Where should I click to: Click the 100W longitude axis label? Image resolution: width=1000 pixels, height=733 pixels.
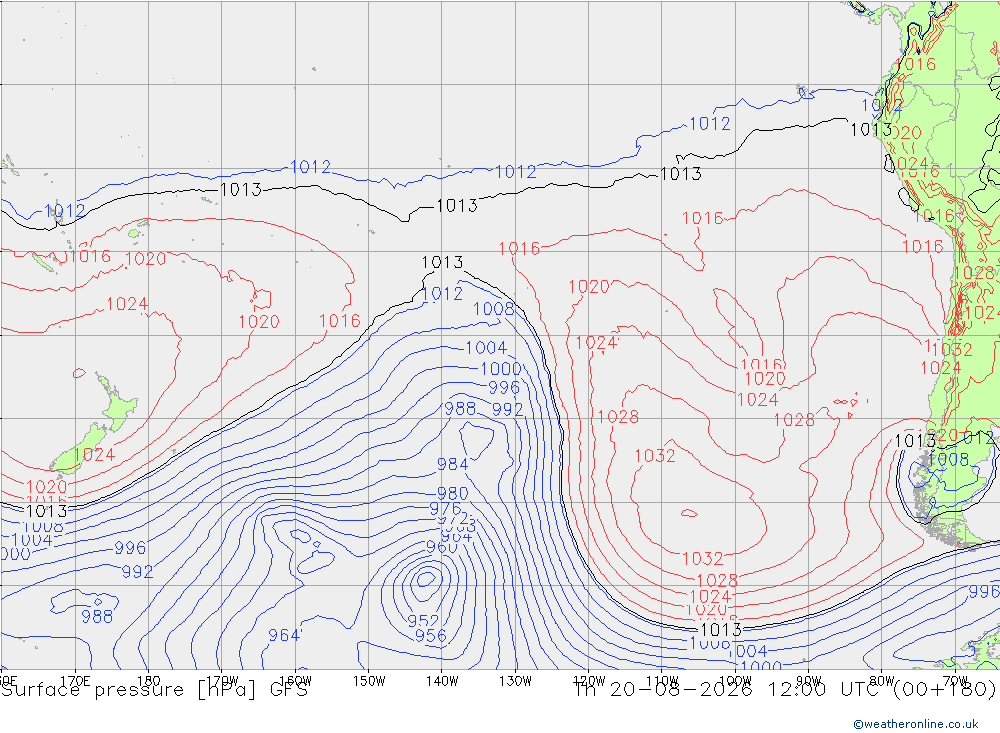tap(735, 681)
